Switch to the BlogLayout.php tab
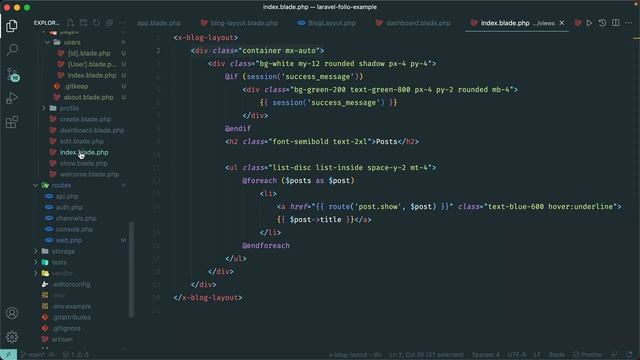Viewport: 640px width, 360px height. (x=327, y=23)
